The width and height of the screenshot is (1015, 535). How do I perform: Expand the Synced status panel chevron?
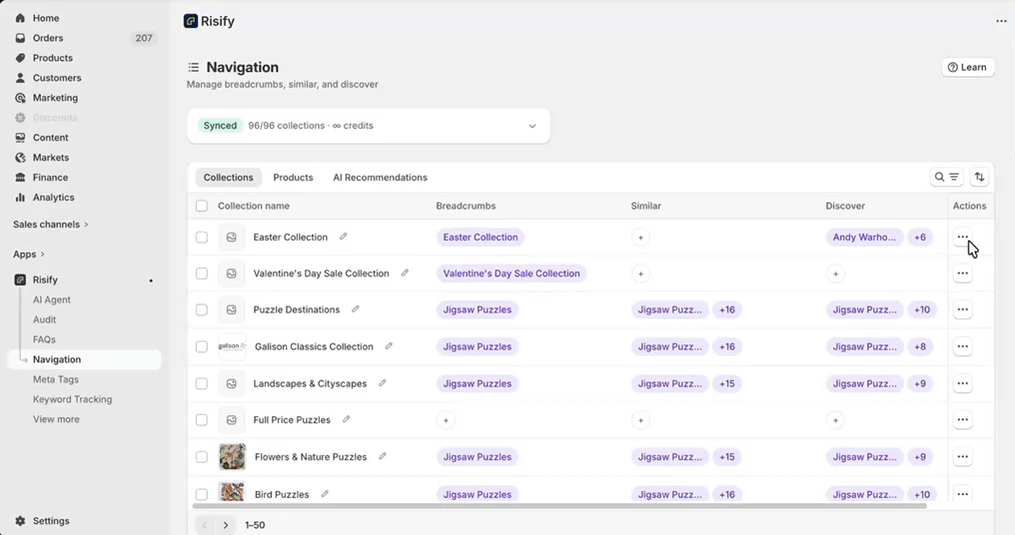coord(532,126)
